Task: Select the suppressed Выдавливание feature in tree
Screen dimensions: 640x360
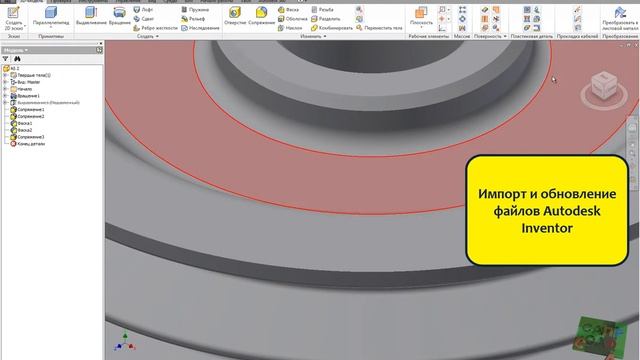Action: point(45,102)
